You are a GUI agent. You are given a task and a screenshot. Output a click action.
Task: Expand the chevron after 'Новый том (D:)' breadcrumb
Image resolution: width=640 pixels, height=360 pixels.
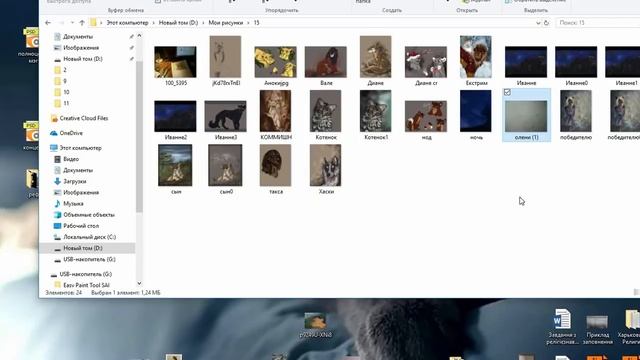[x=203, y=23]
